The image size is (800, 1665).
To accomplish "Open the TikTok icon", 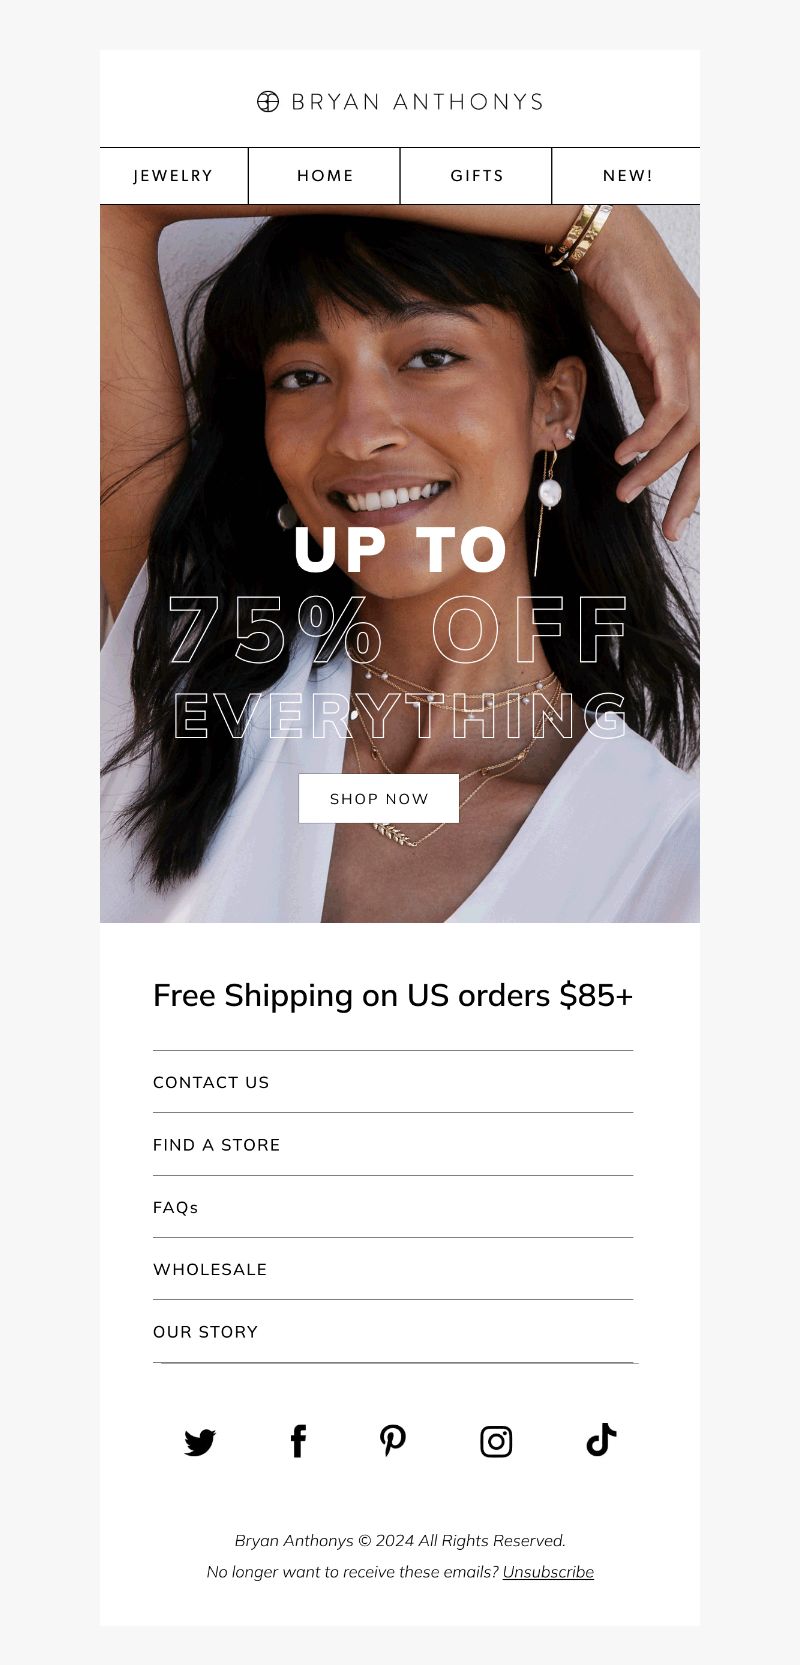I will pos(601,1440).
